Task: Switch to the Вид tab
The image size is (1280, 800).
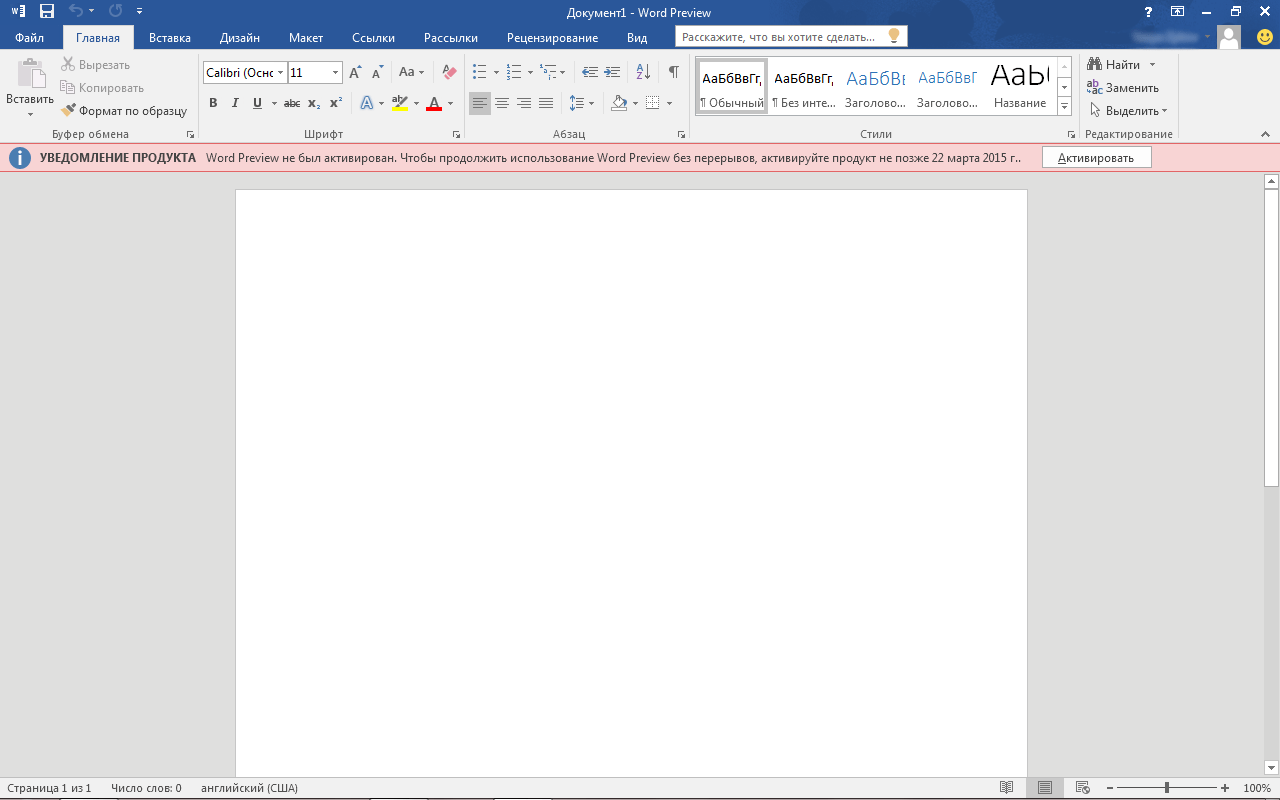Action: point(637,38)
